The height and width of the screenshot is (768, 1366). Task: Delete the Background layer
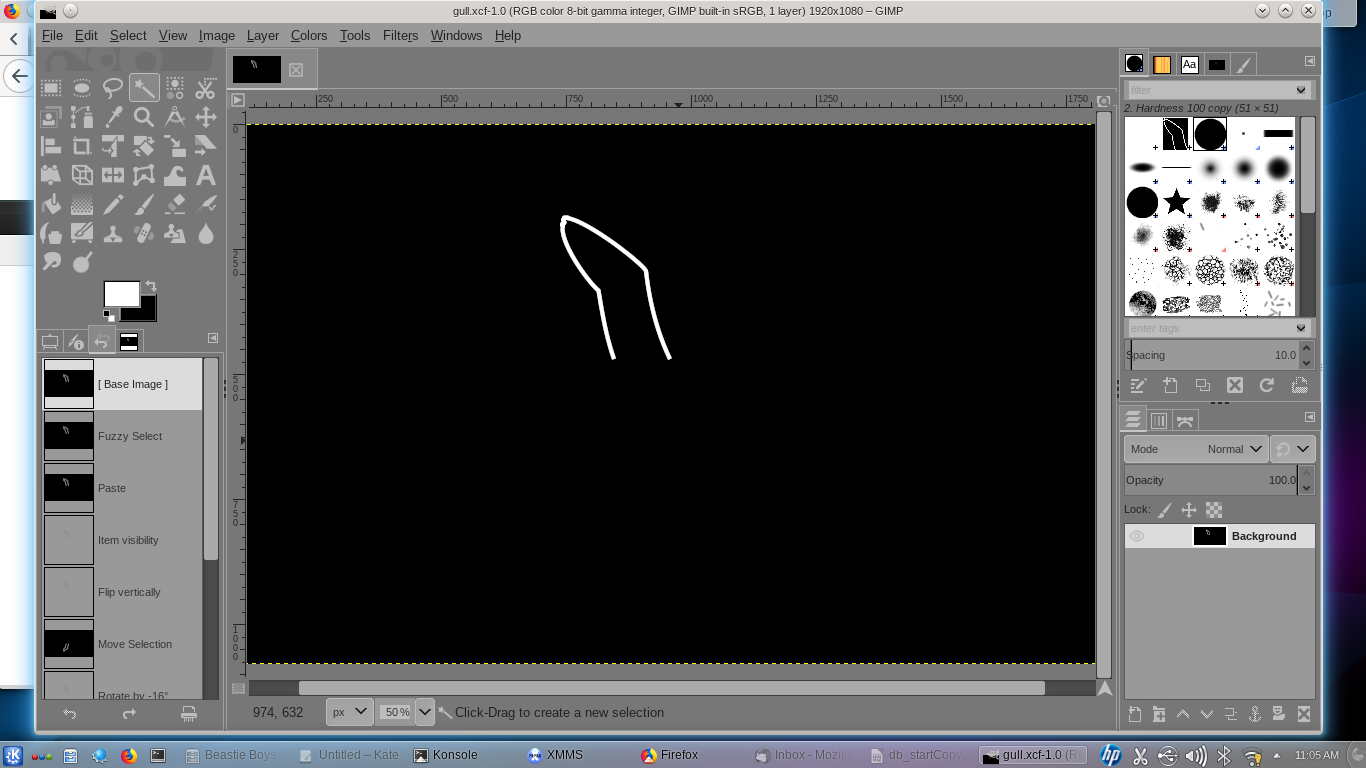coord(1304,714)
